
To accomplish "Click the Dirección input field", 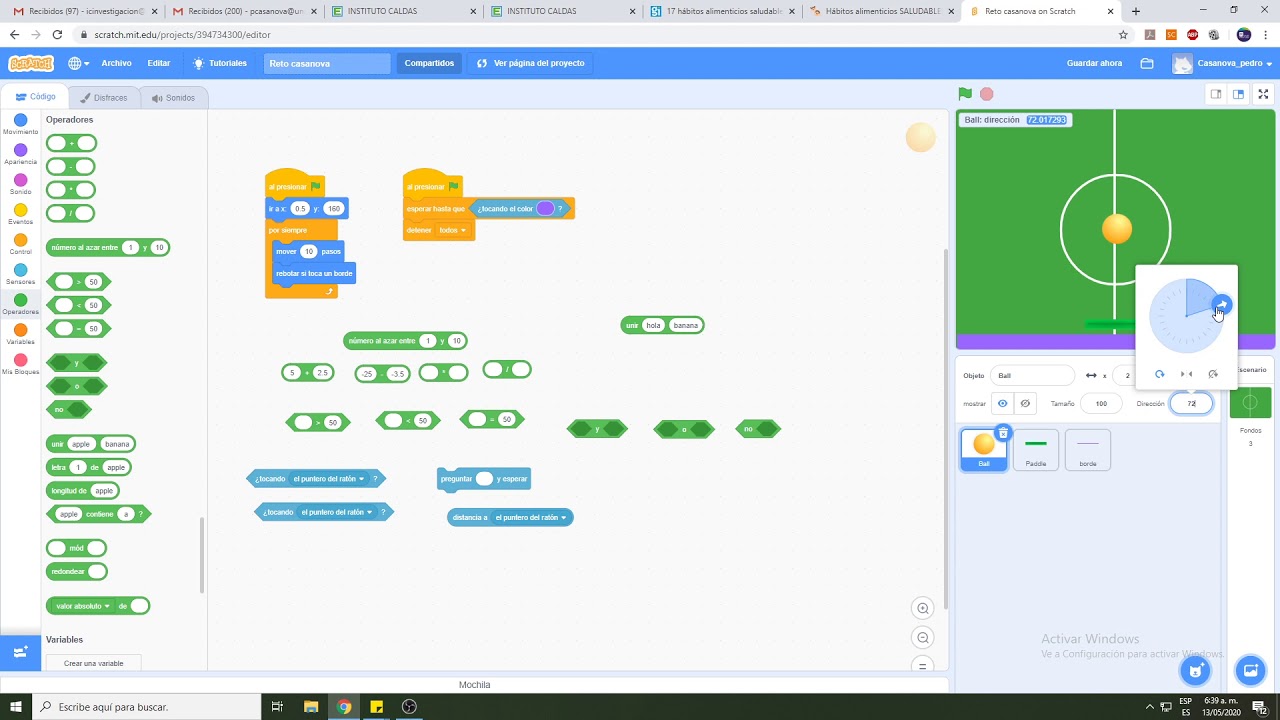I will click(x=1191, y=404).
